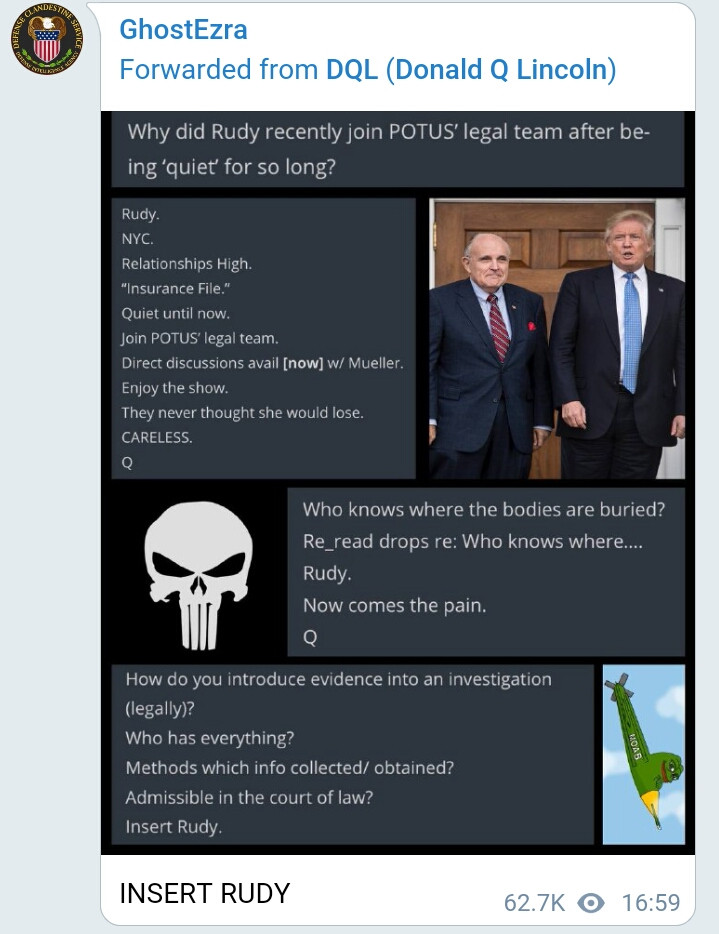Click the 62.7K view count
Viewport: 719px width, 934px height.
point(534,903)
